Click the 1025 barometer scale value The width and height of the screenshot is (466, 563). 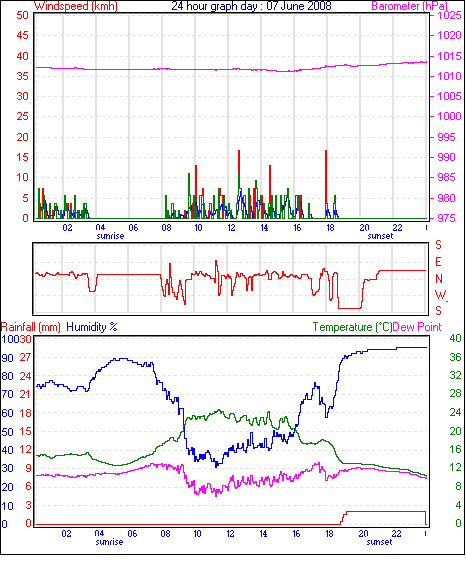tap(449, 15)
